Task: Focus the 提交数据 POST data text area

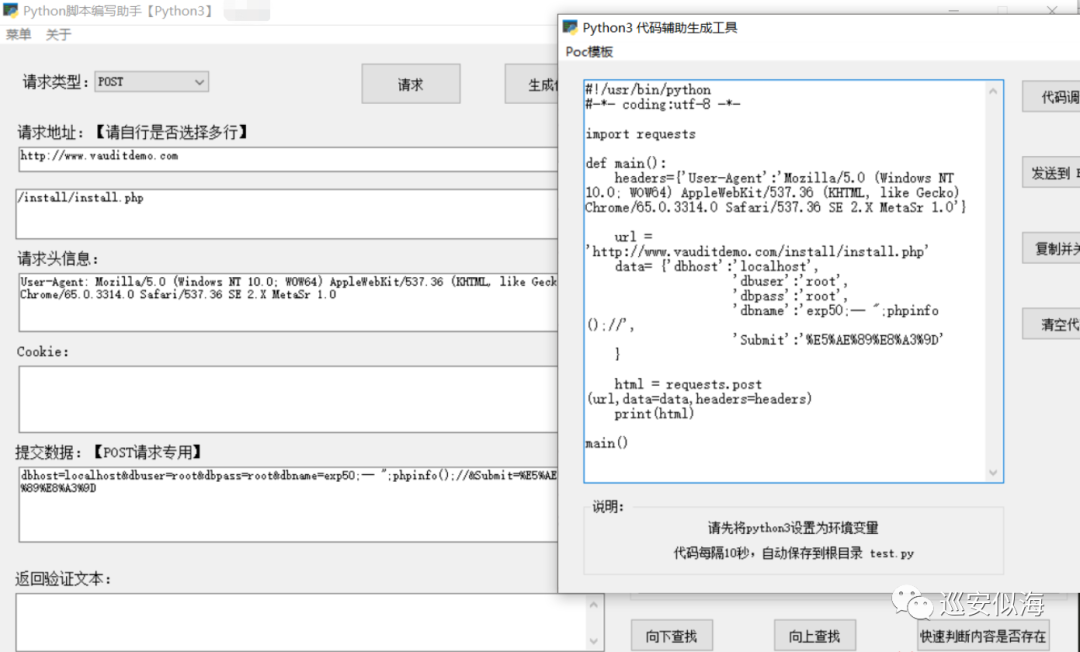Action: pos(288,504)
